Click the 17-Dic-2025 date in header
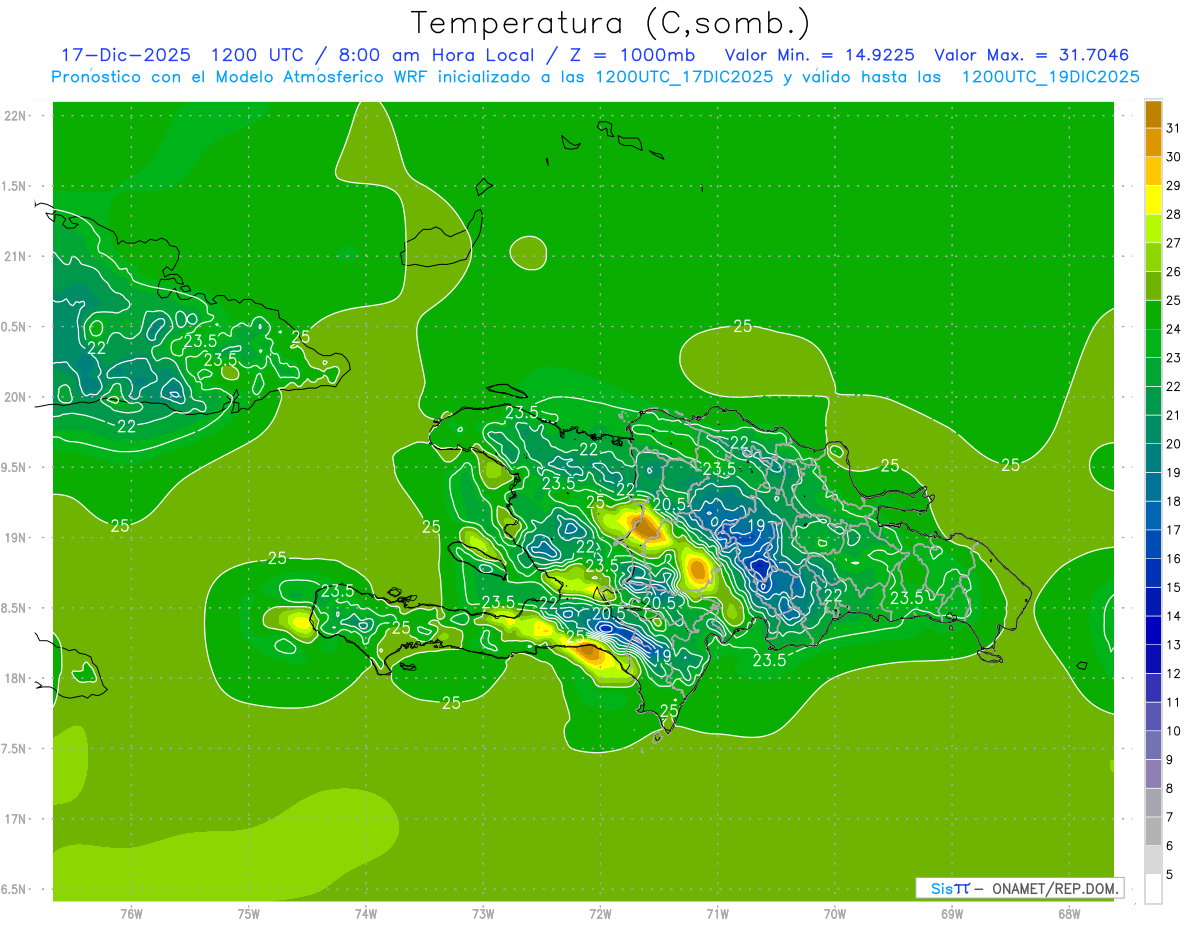Screen dimensions: 1200x927 point(126,55)
